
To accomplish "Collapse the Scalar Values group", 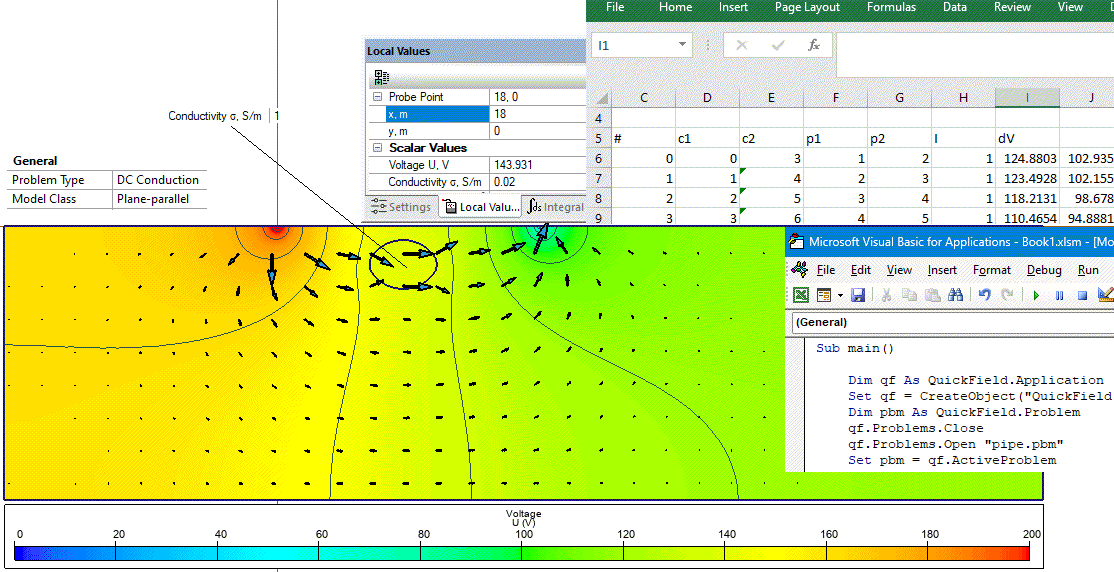I will click(377, 148).
